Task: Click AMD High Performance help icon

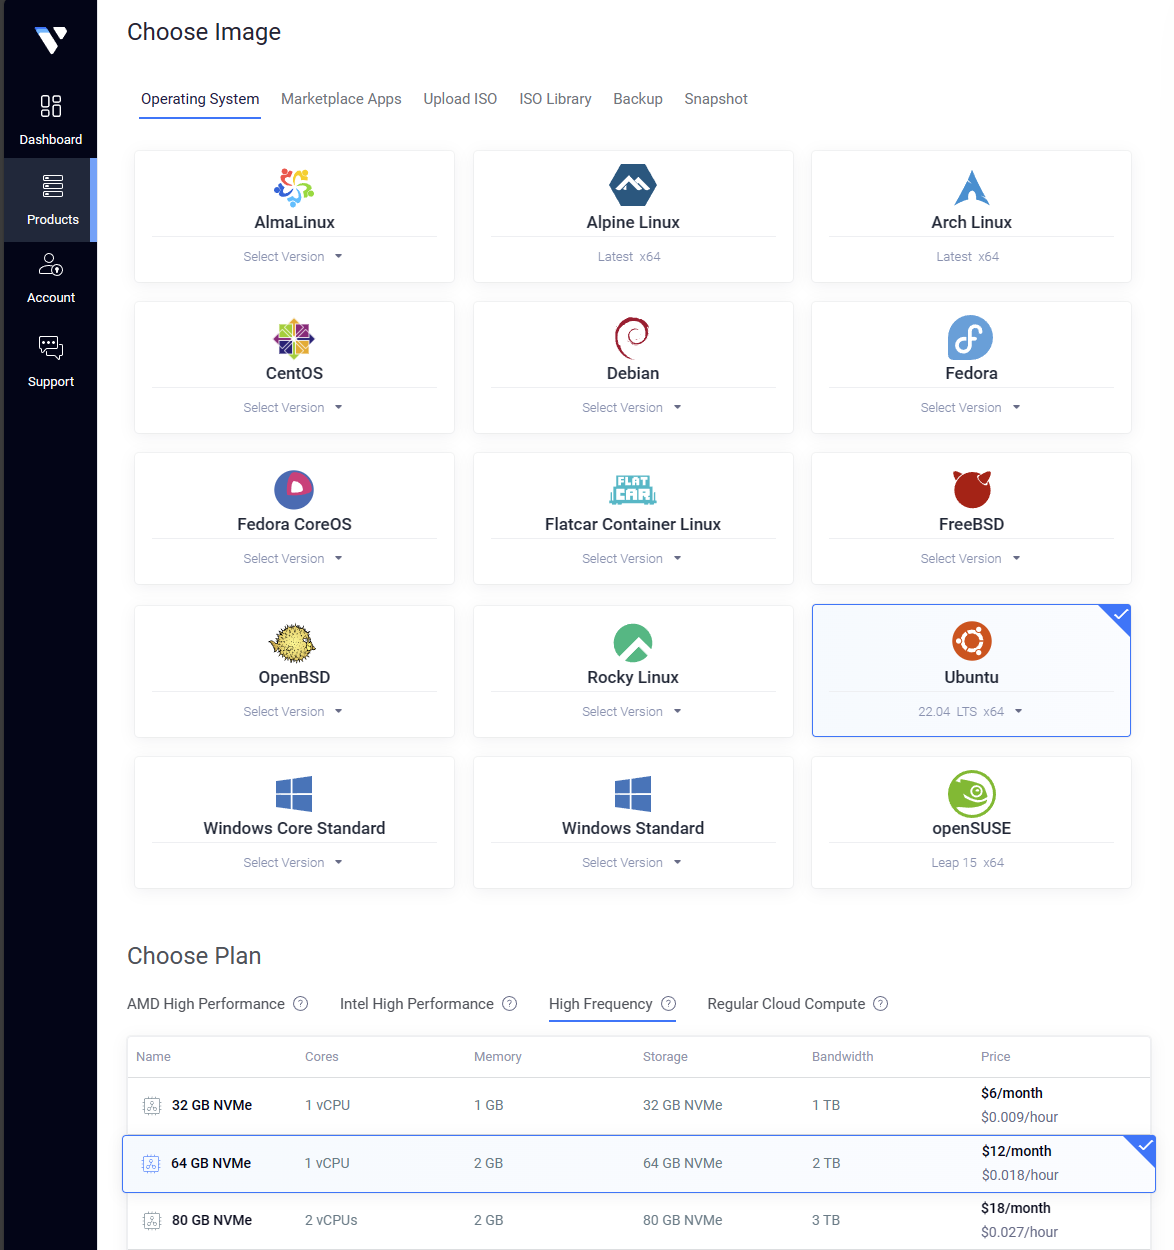Action: click(300, 1003)
